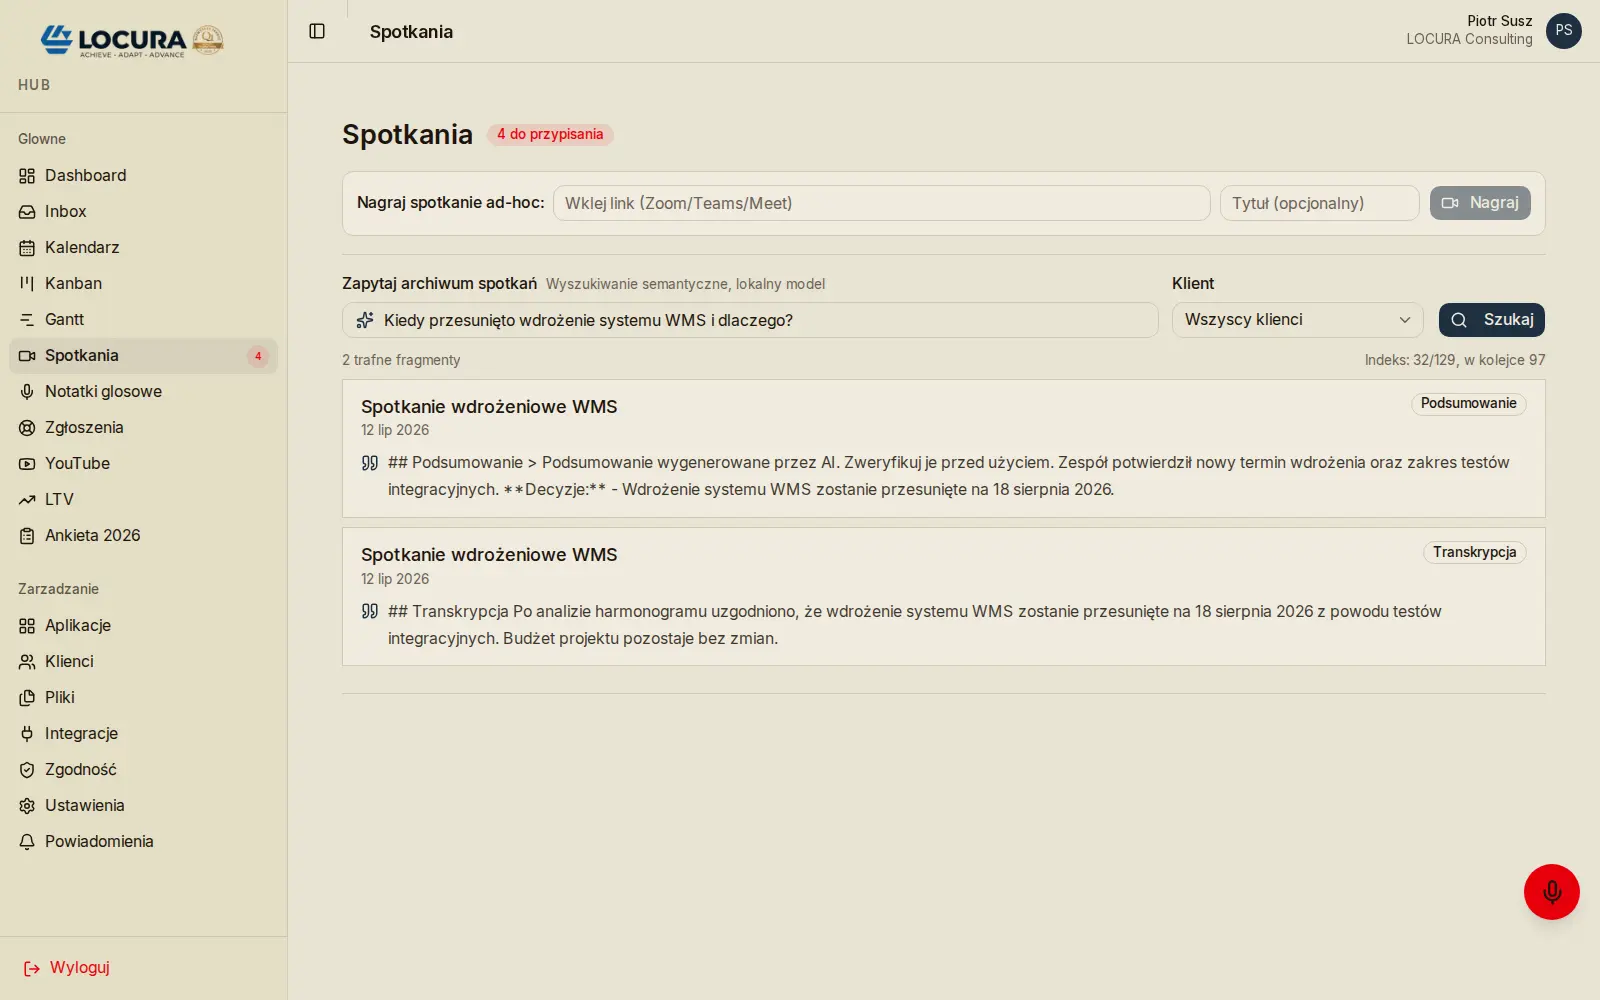Focus the Tytuł (opcjonalny) input field
The image size is (1600, 1000).
point(1319,203)
